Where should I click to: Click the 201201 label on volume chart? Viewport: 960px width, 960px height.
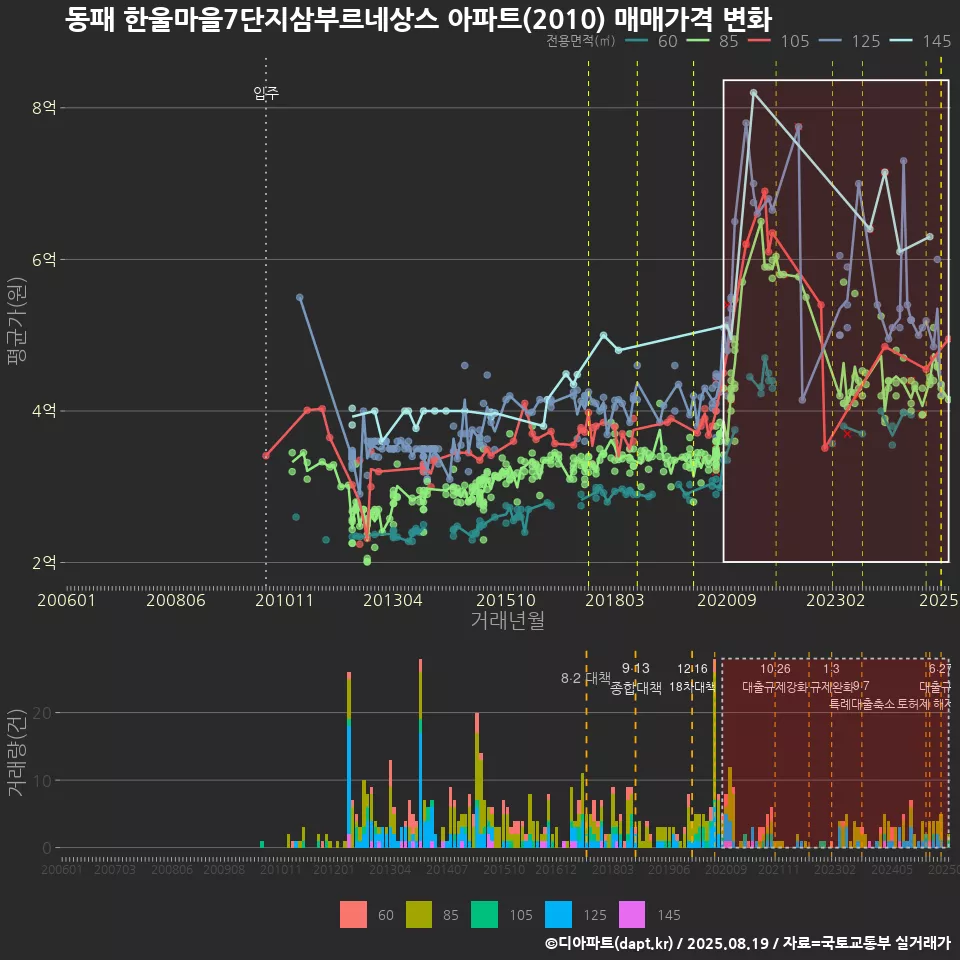[x=334, y=870]
